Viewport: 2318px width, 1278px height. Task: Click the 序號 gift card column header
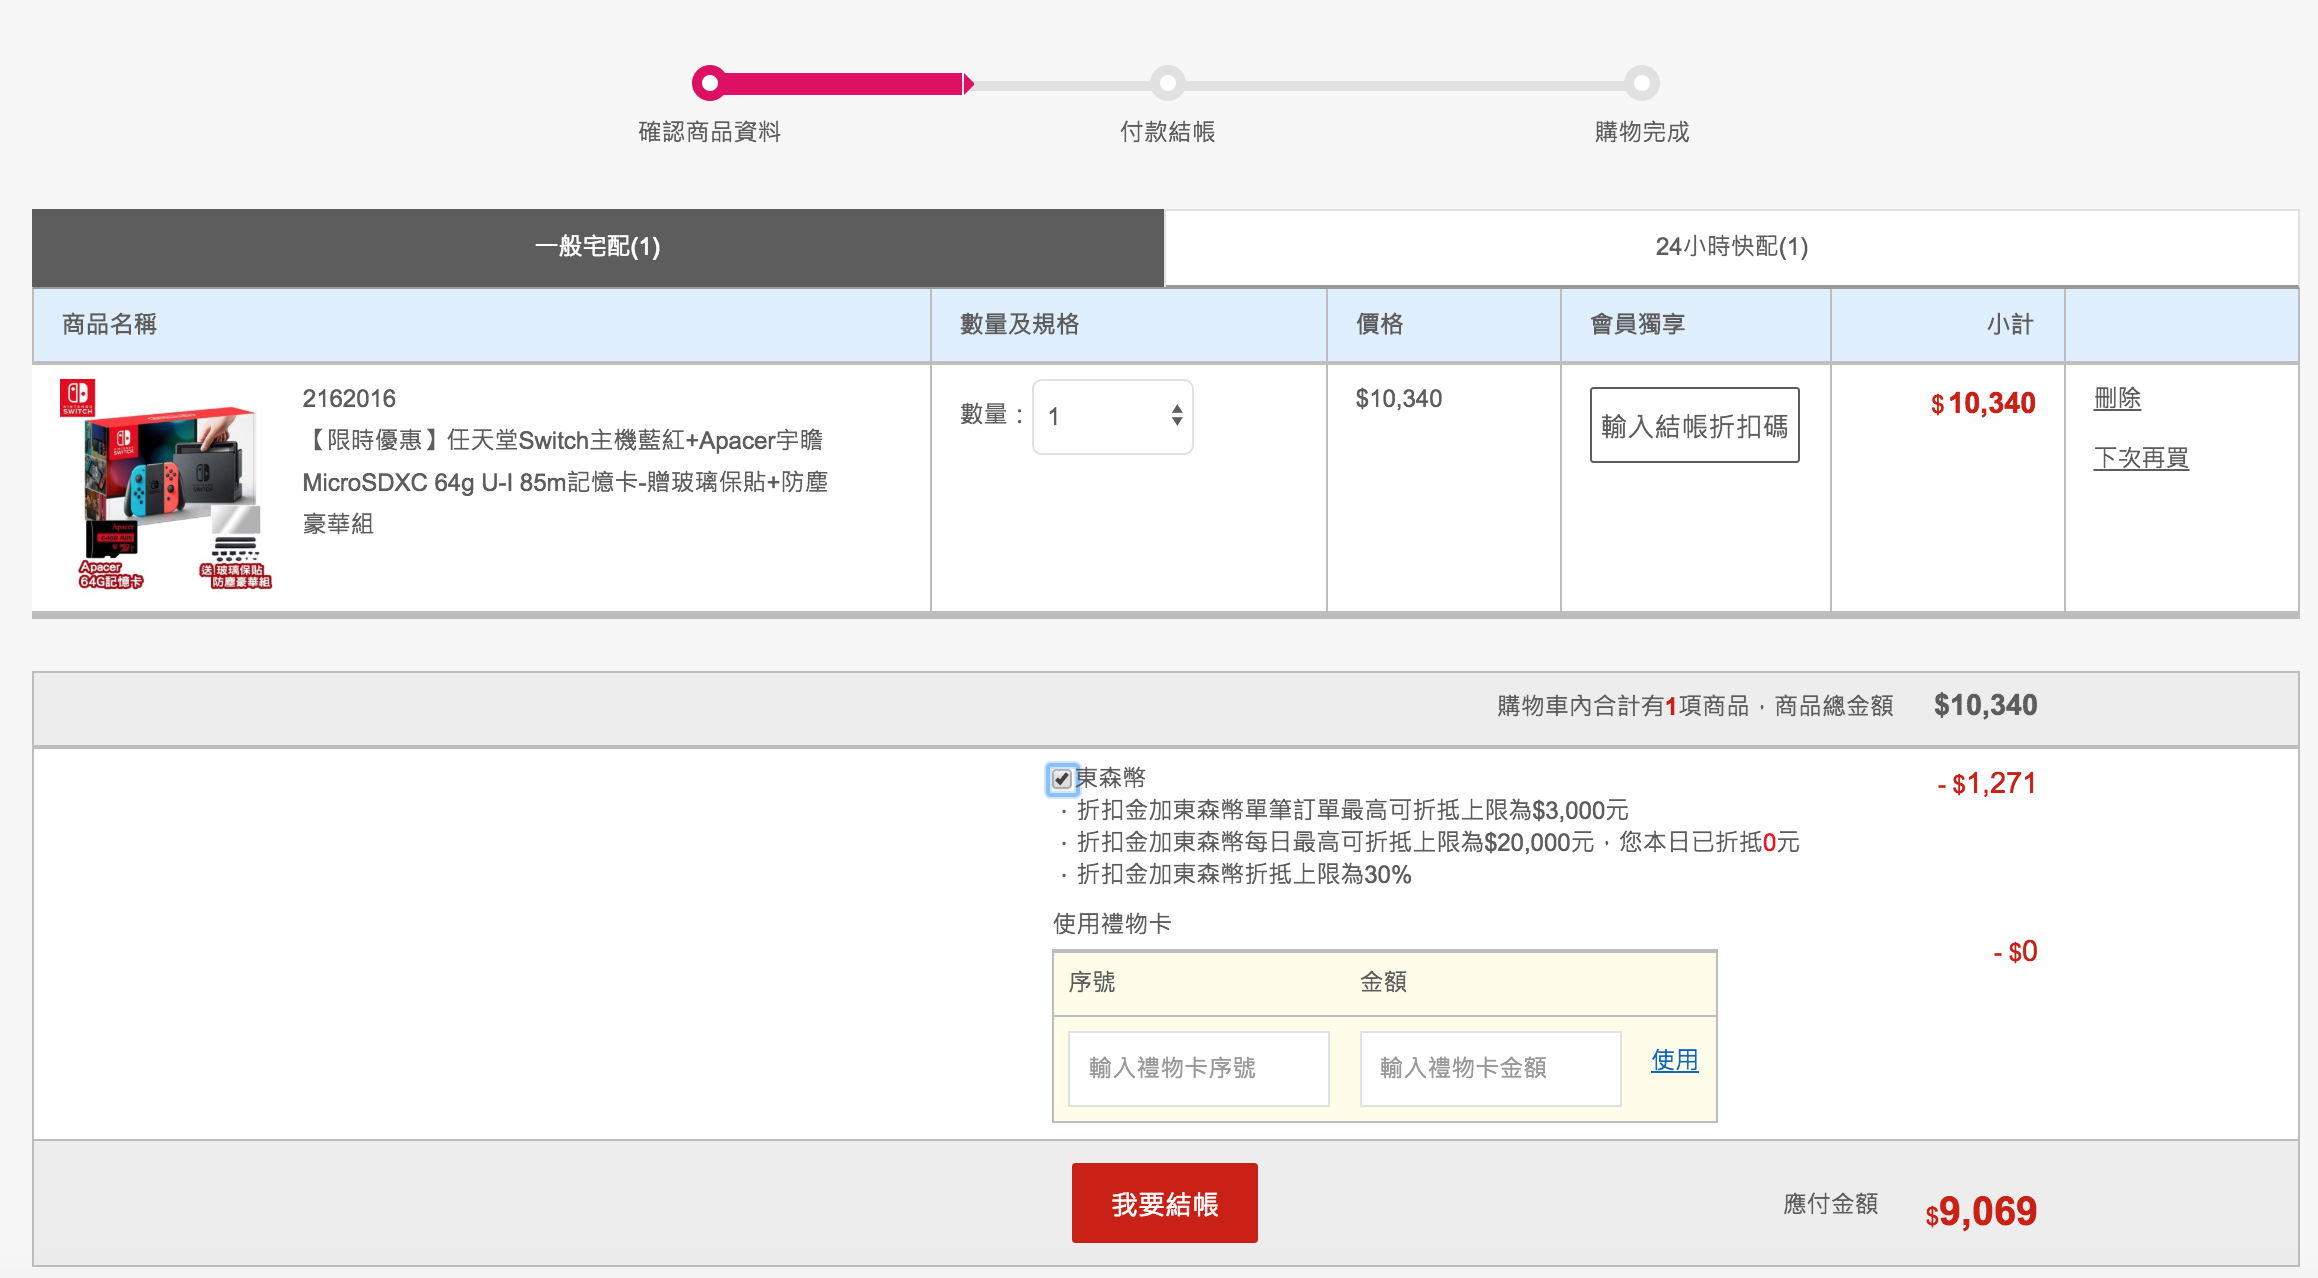(1092, 982)
